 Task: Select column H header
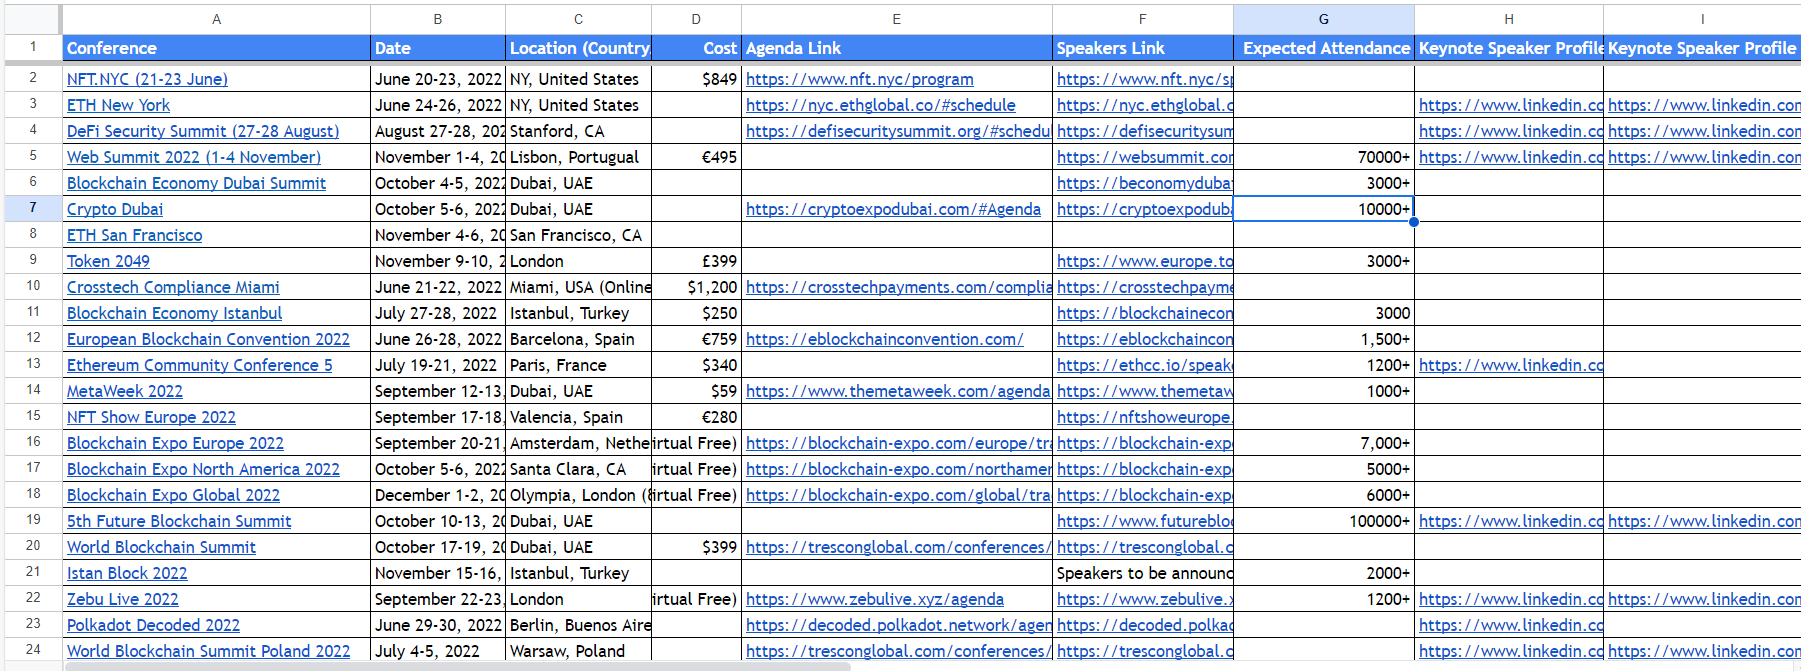[x=1509, y=19]
